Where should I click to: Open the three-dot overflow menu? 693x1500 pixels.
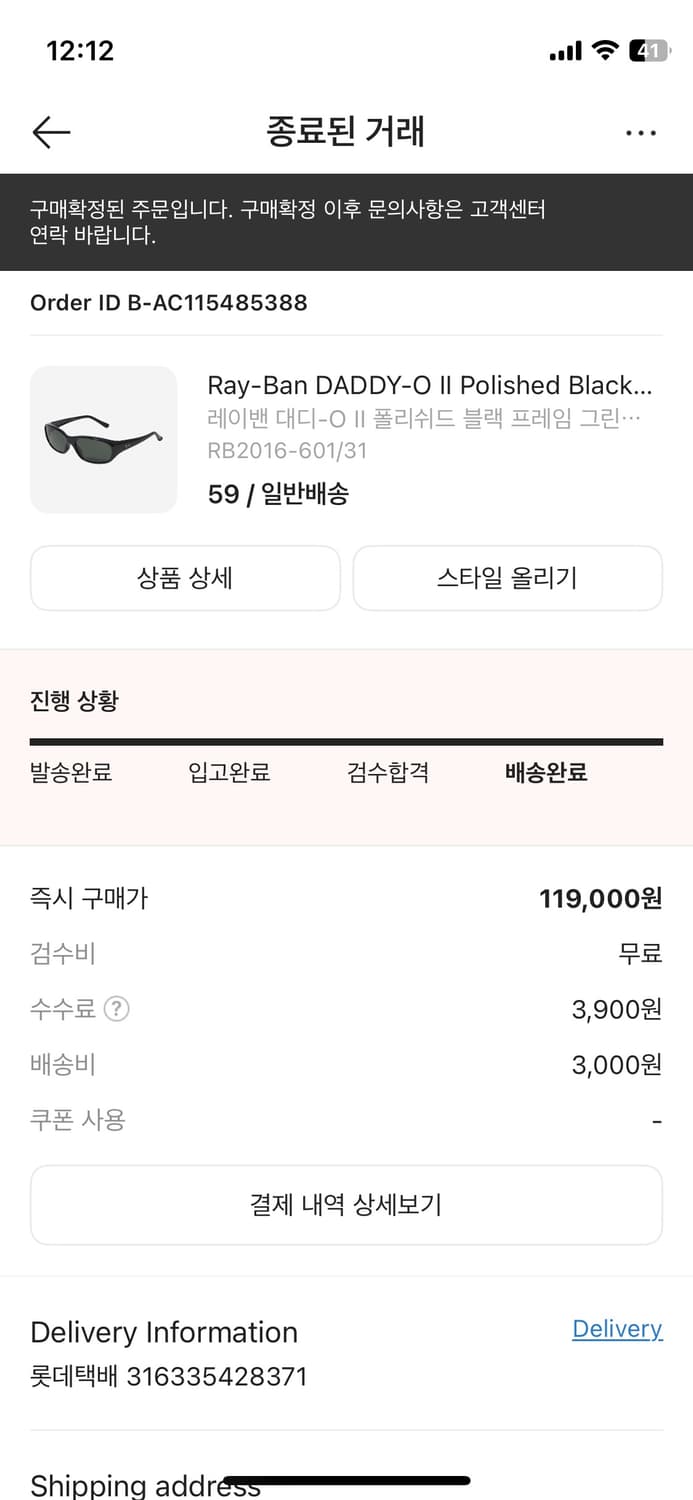pos(640,131)
